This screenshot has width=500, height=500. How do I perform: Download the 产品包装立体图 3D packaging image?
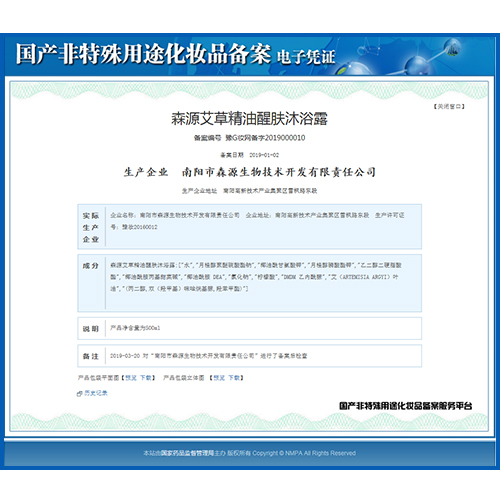point(234,378)
